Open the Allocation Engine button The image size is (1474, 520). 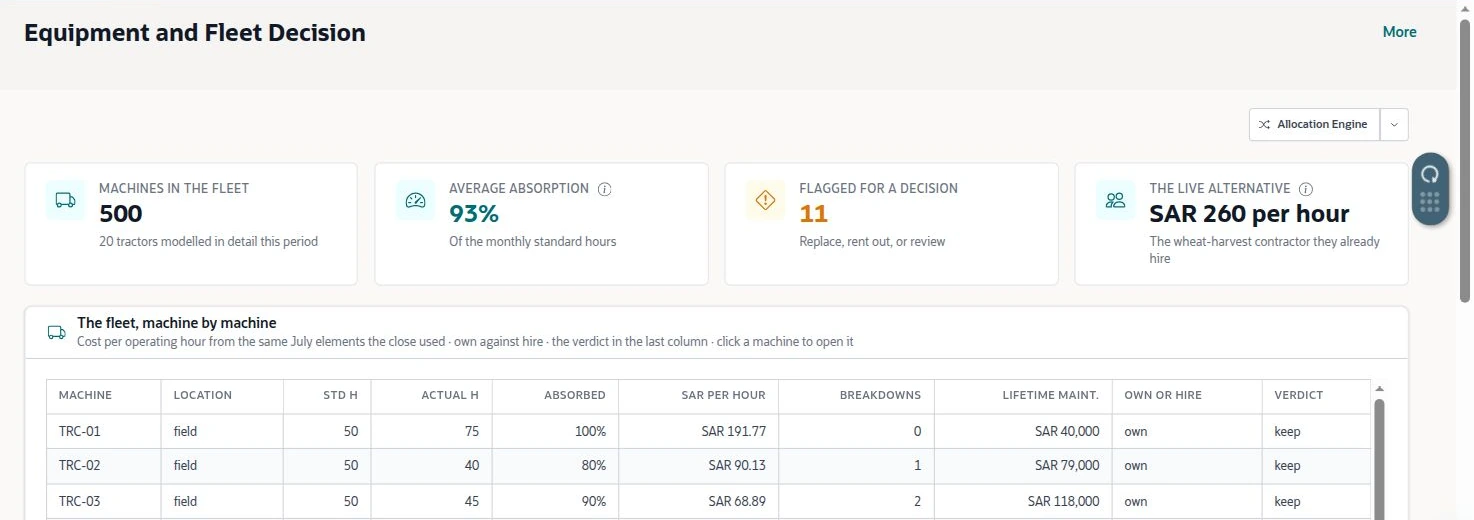[1314, 124]
